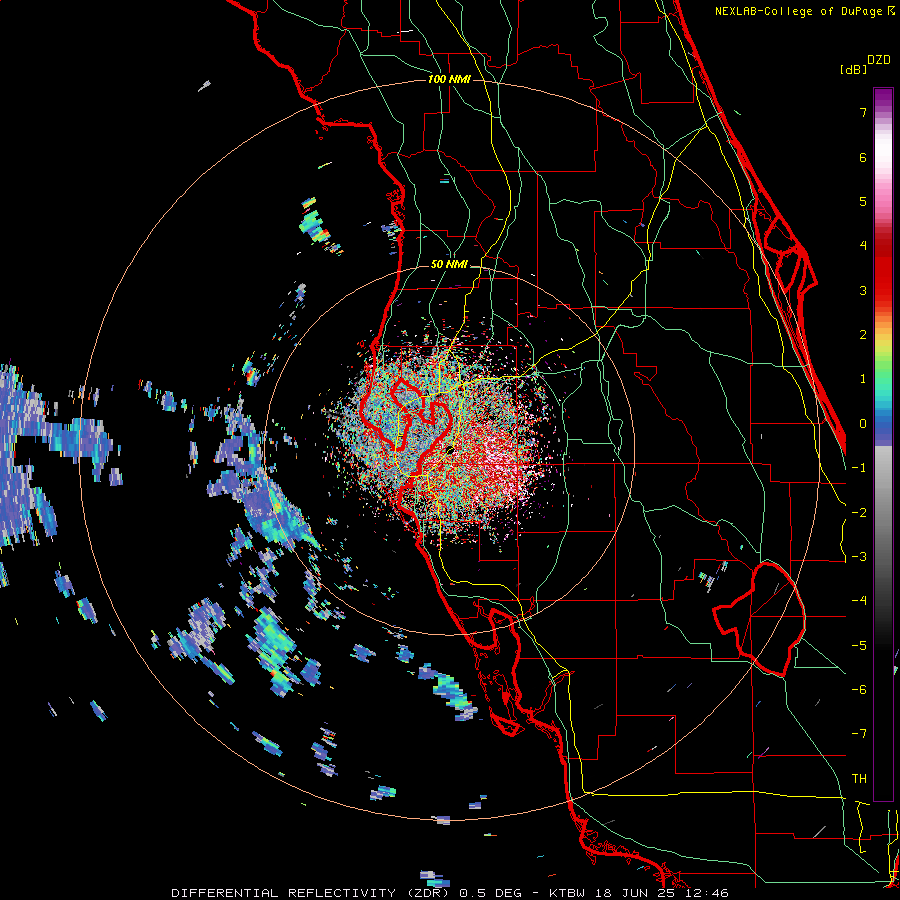900x900 pixels.
Task: Click the 'TH' label on the color scale
Action: point(859,779)
